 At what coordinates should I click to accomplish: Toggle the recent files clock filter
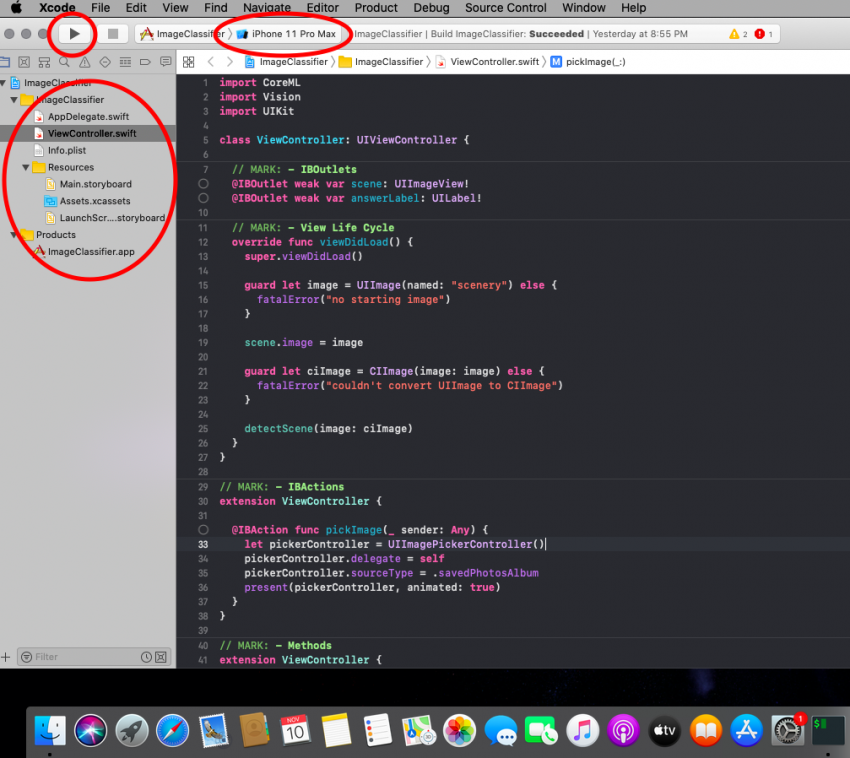point(147,657)
